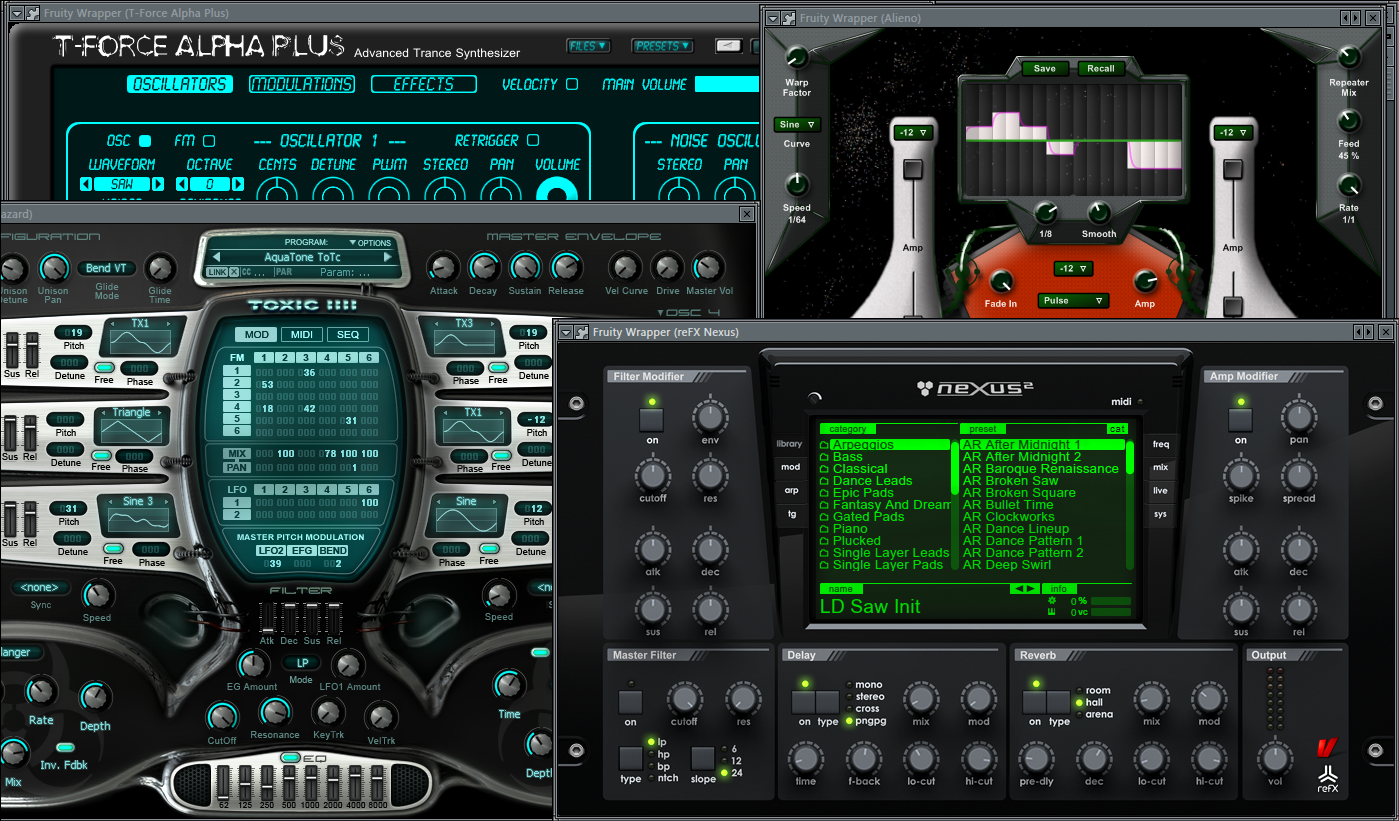Switch to the MIDI tab in Toxic
The width and height of the screenshot is (1399, 821).
coord(301,335)
